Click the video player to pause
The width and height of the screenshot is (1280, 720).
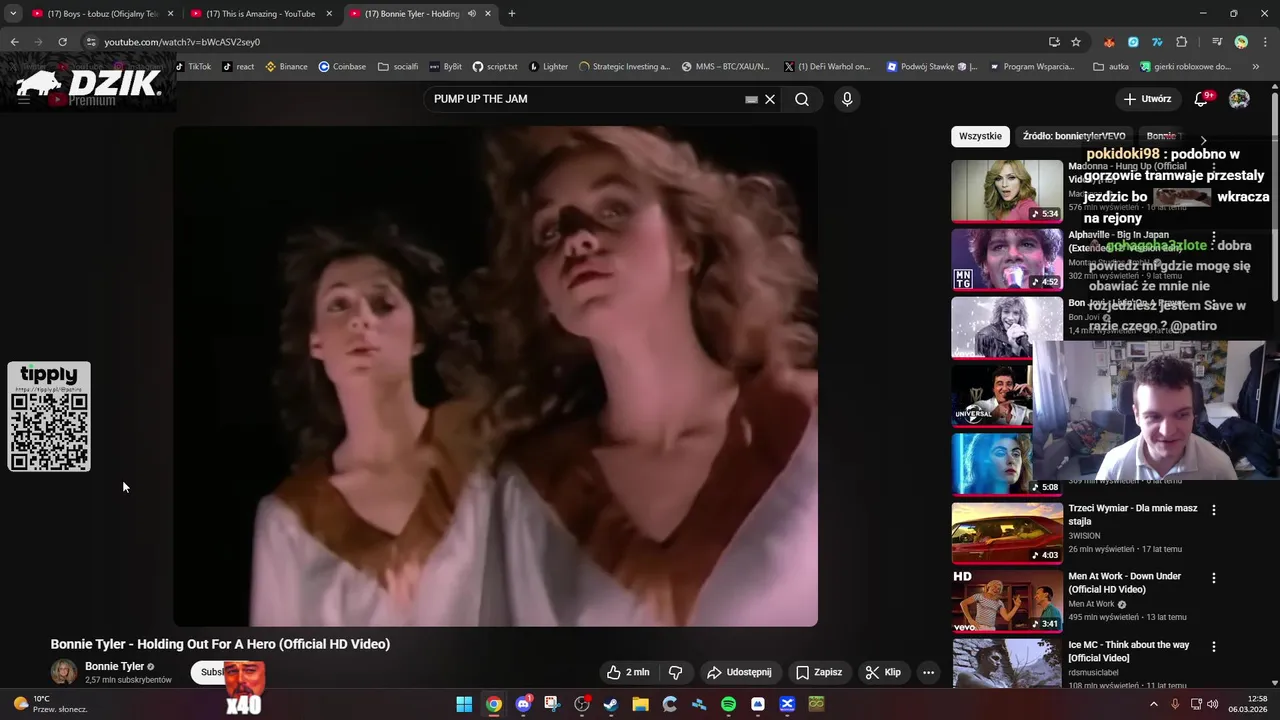tap(495, 376)
